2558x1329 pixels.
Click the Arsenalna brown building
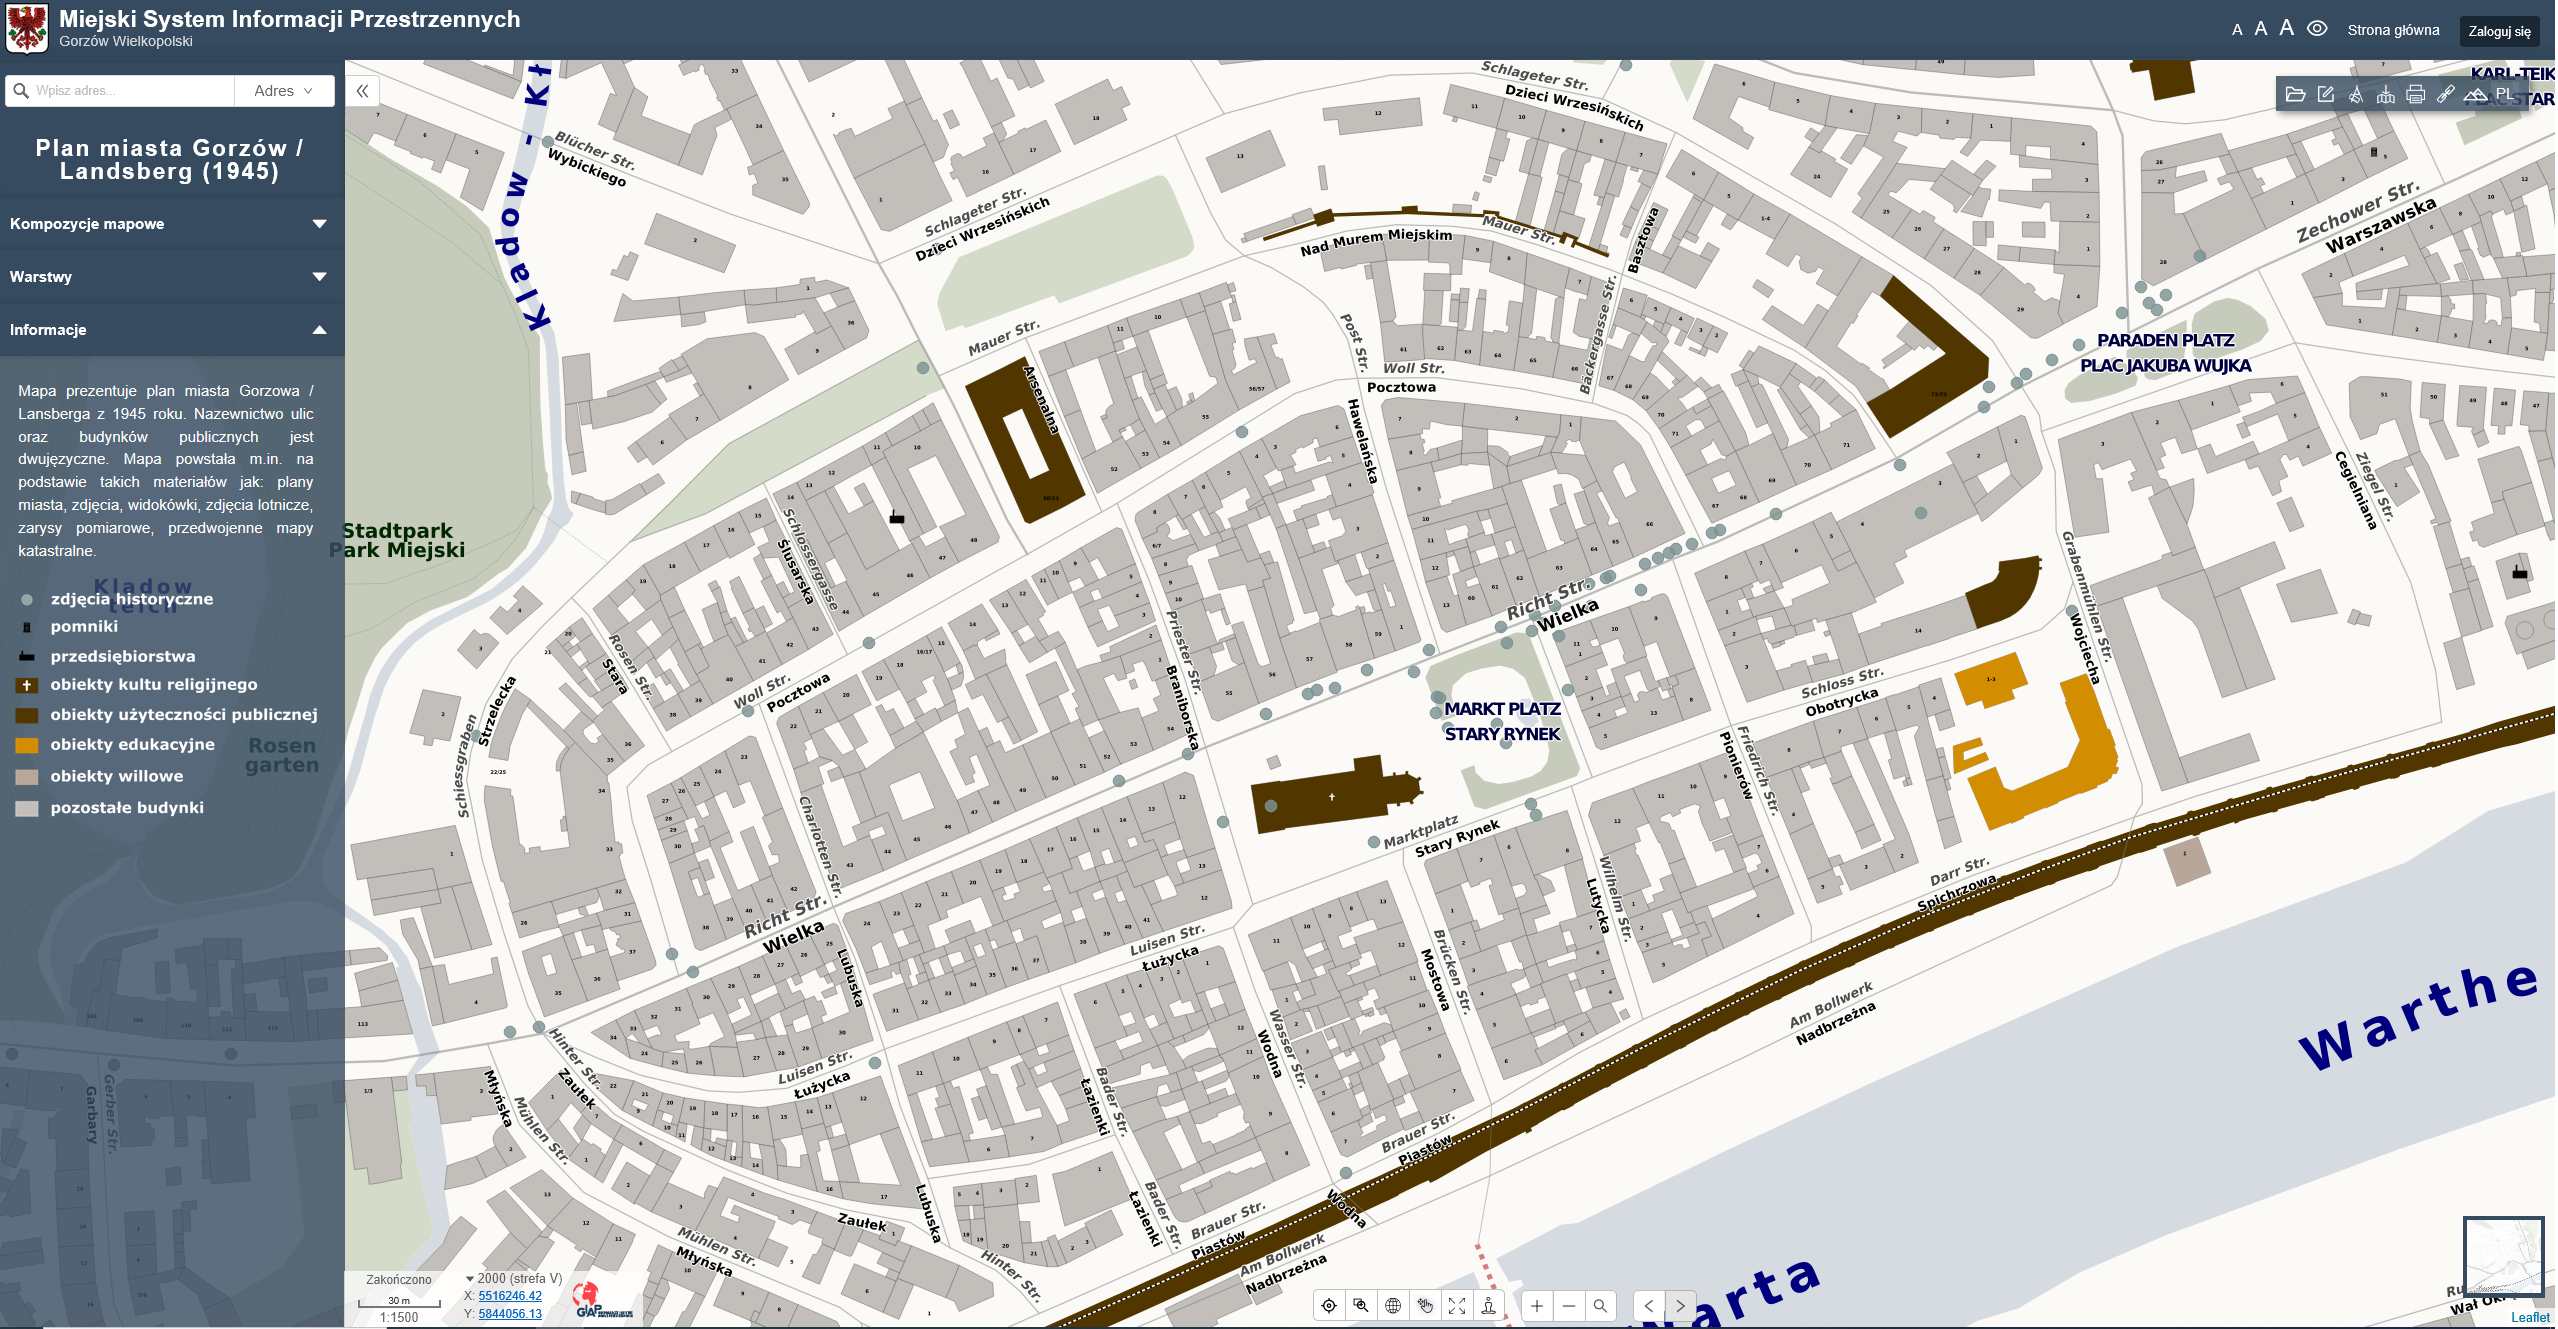tap(1025, 440)
